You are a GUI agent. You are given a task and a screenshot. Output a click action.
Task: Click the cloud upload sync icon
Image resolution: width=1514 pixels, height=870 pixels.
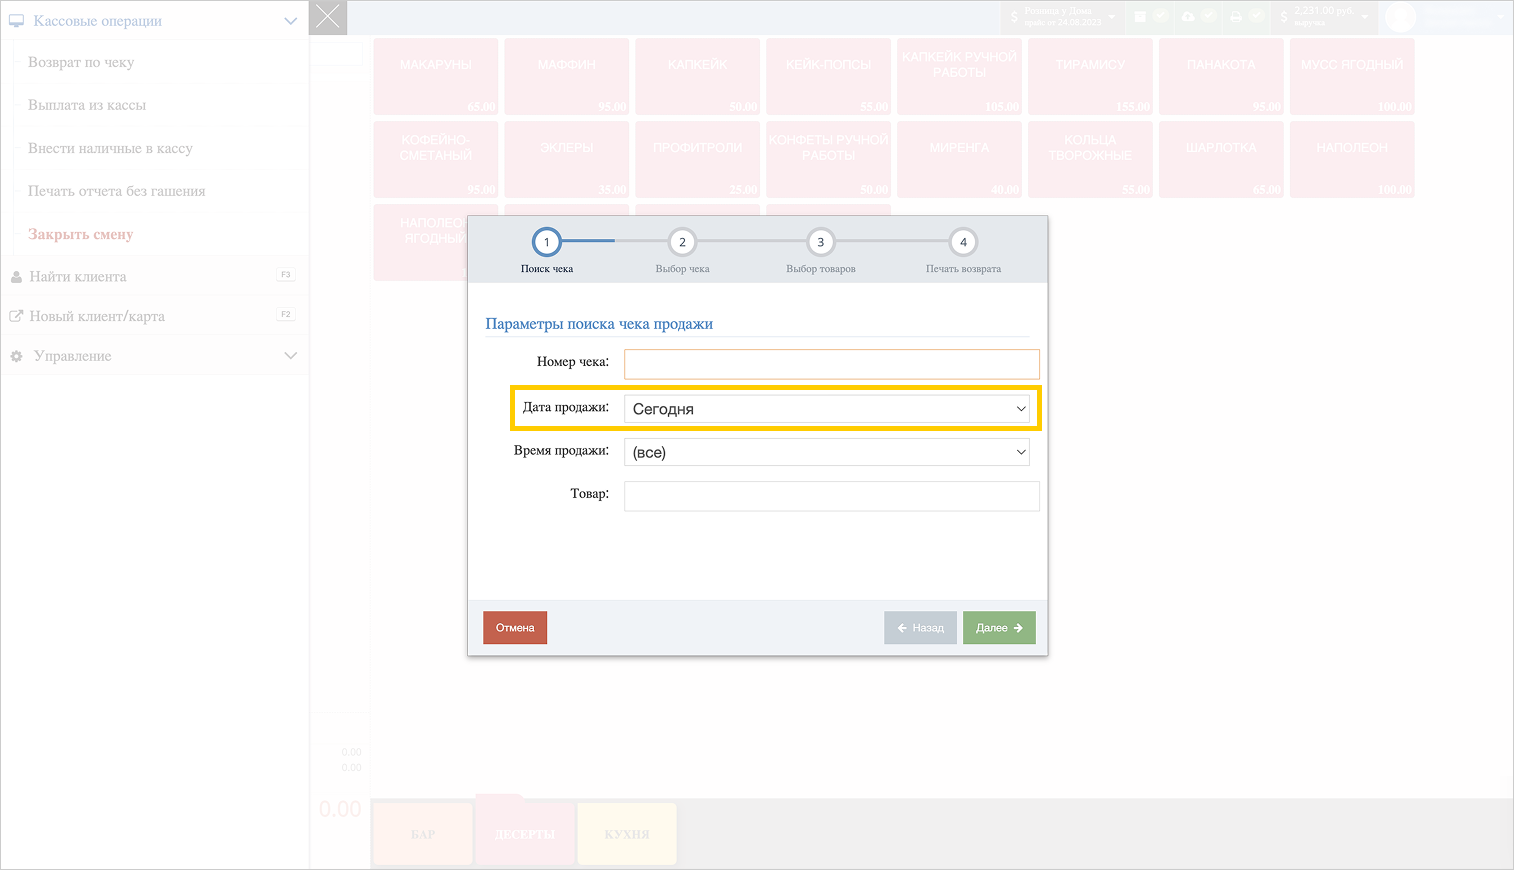tap(1188, 17)
